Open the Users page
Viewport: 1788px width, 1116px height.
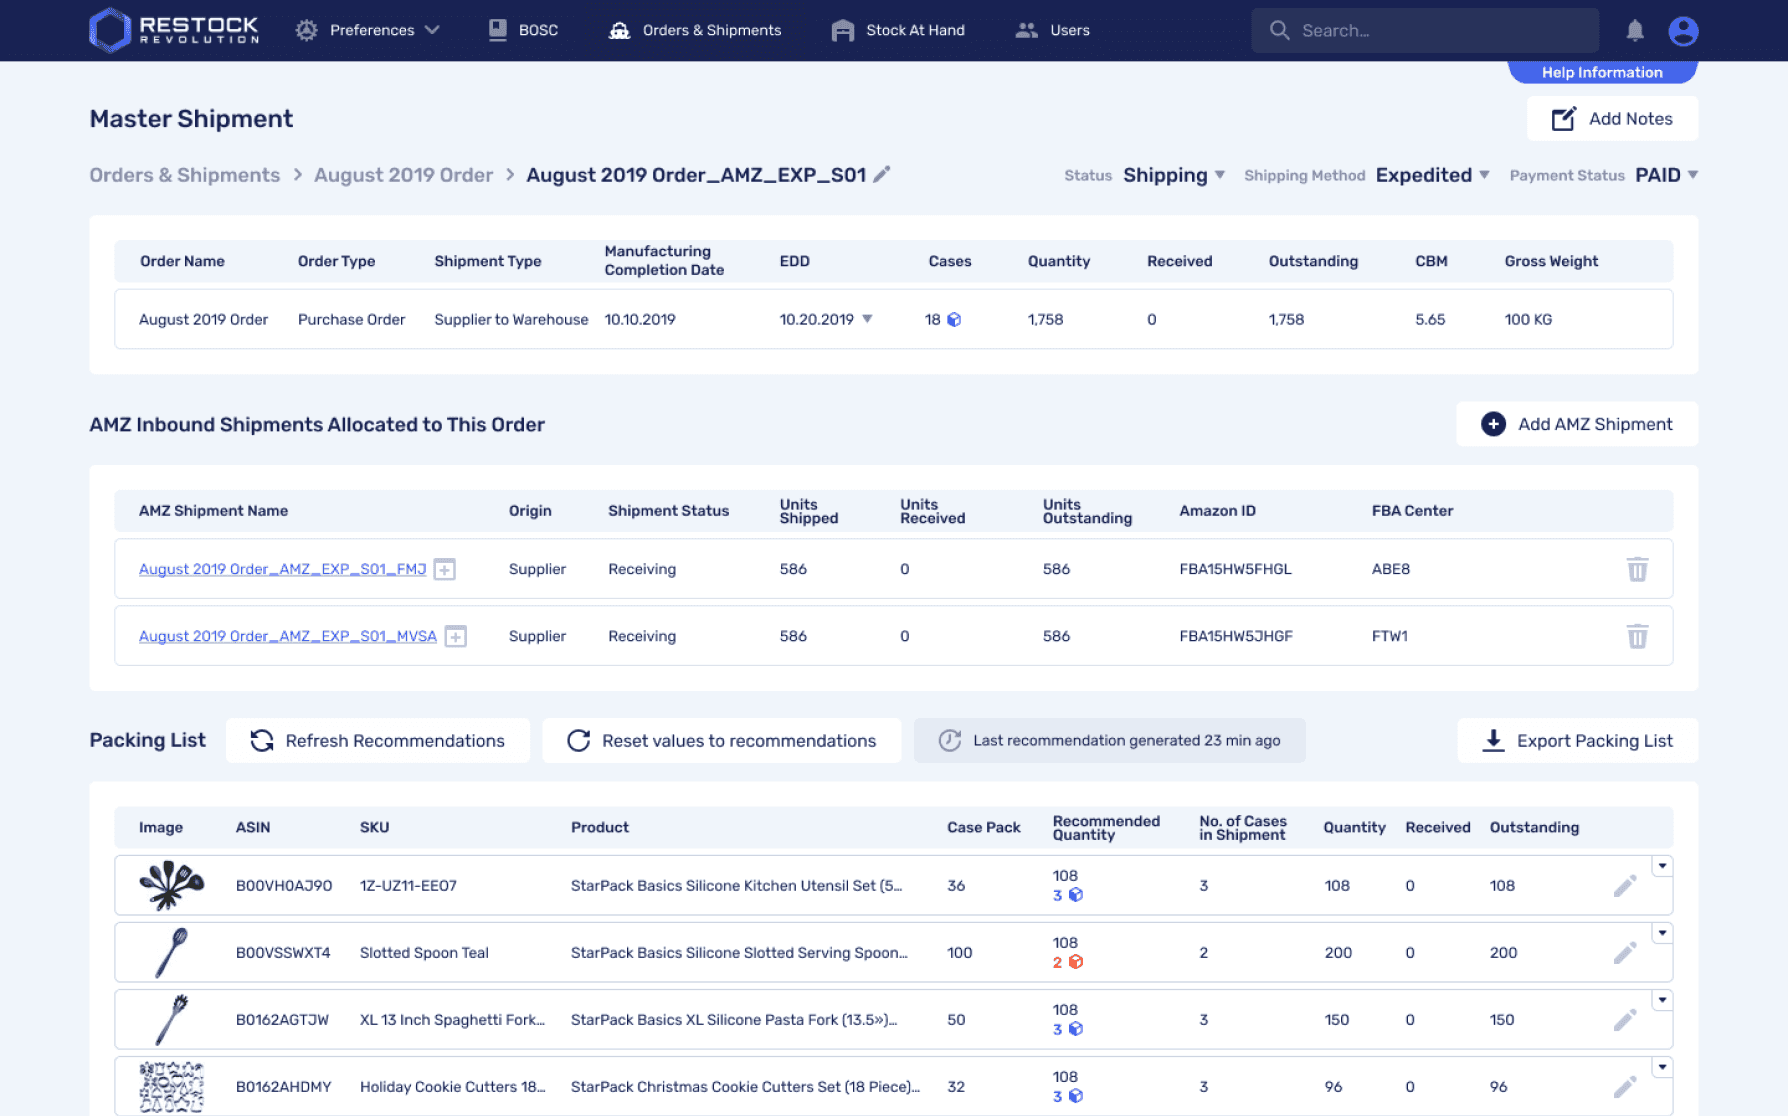point(1053,30)
